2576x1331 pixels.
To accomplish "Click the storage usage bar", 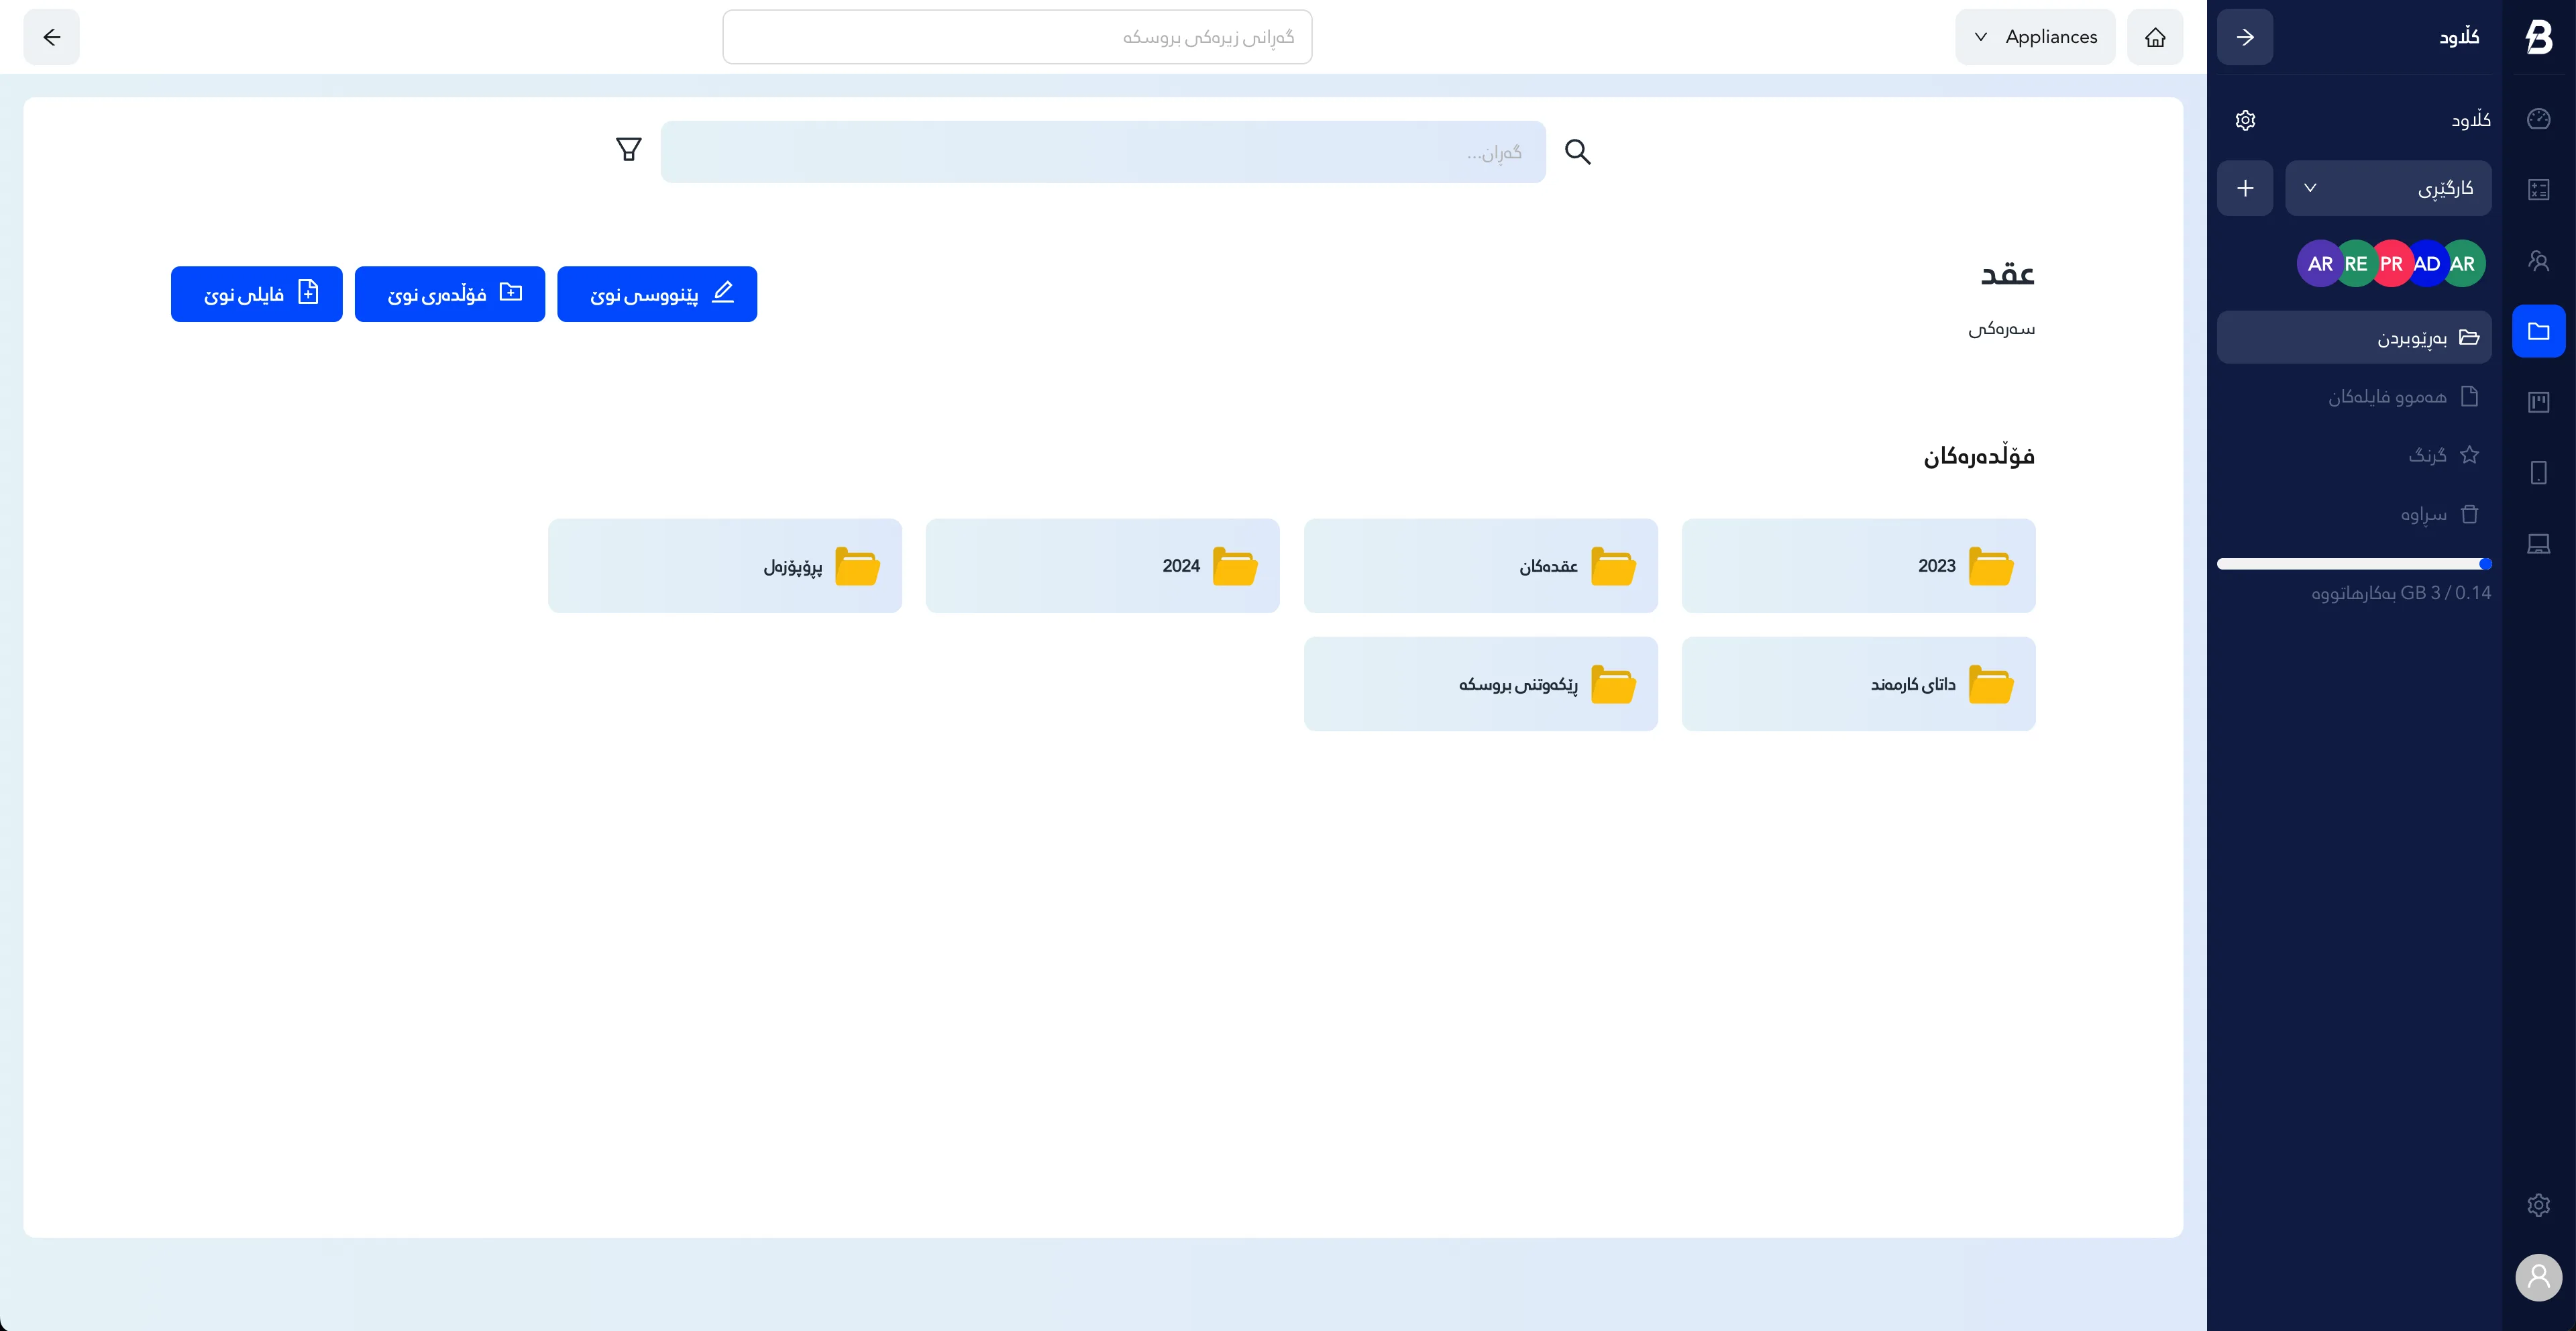I will click(2353, 564).
